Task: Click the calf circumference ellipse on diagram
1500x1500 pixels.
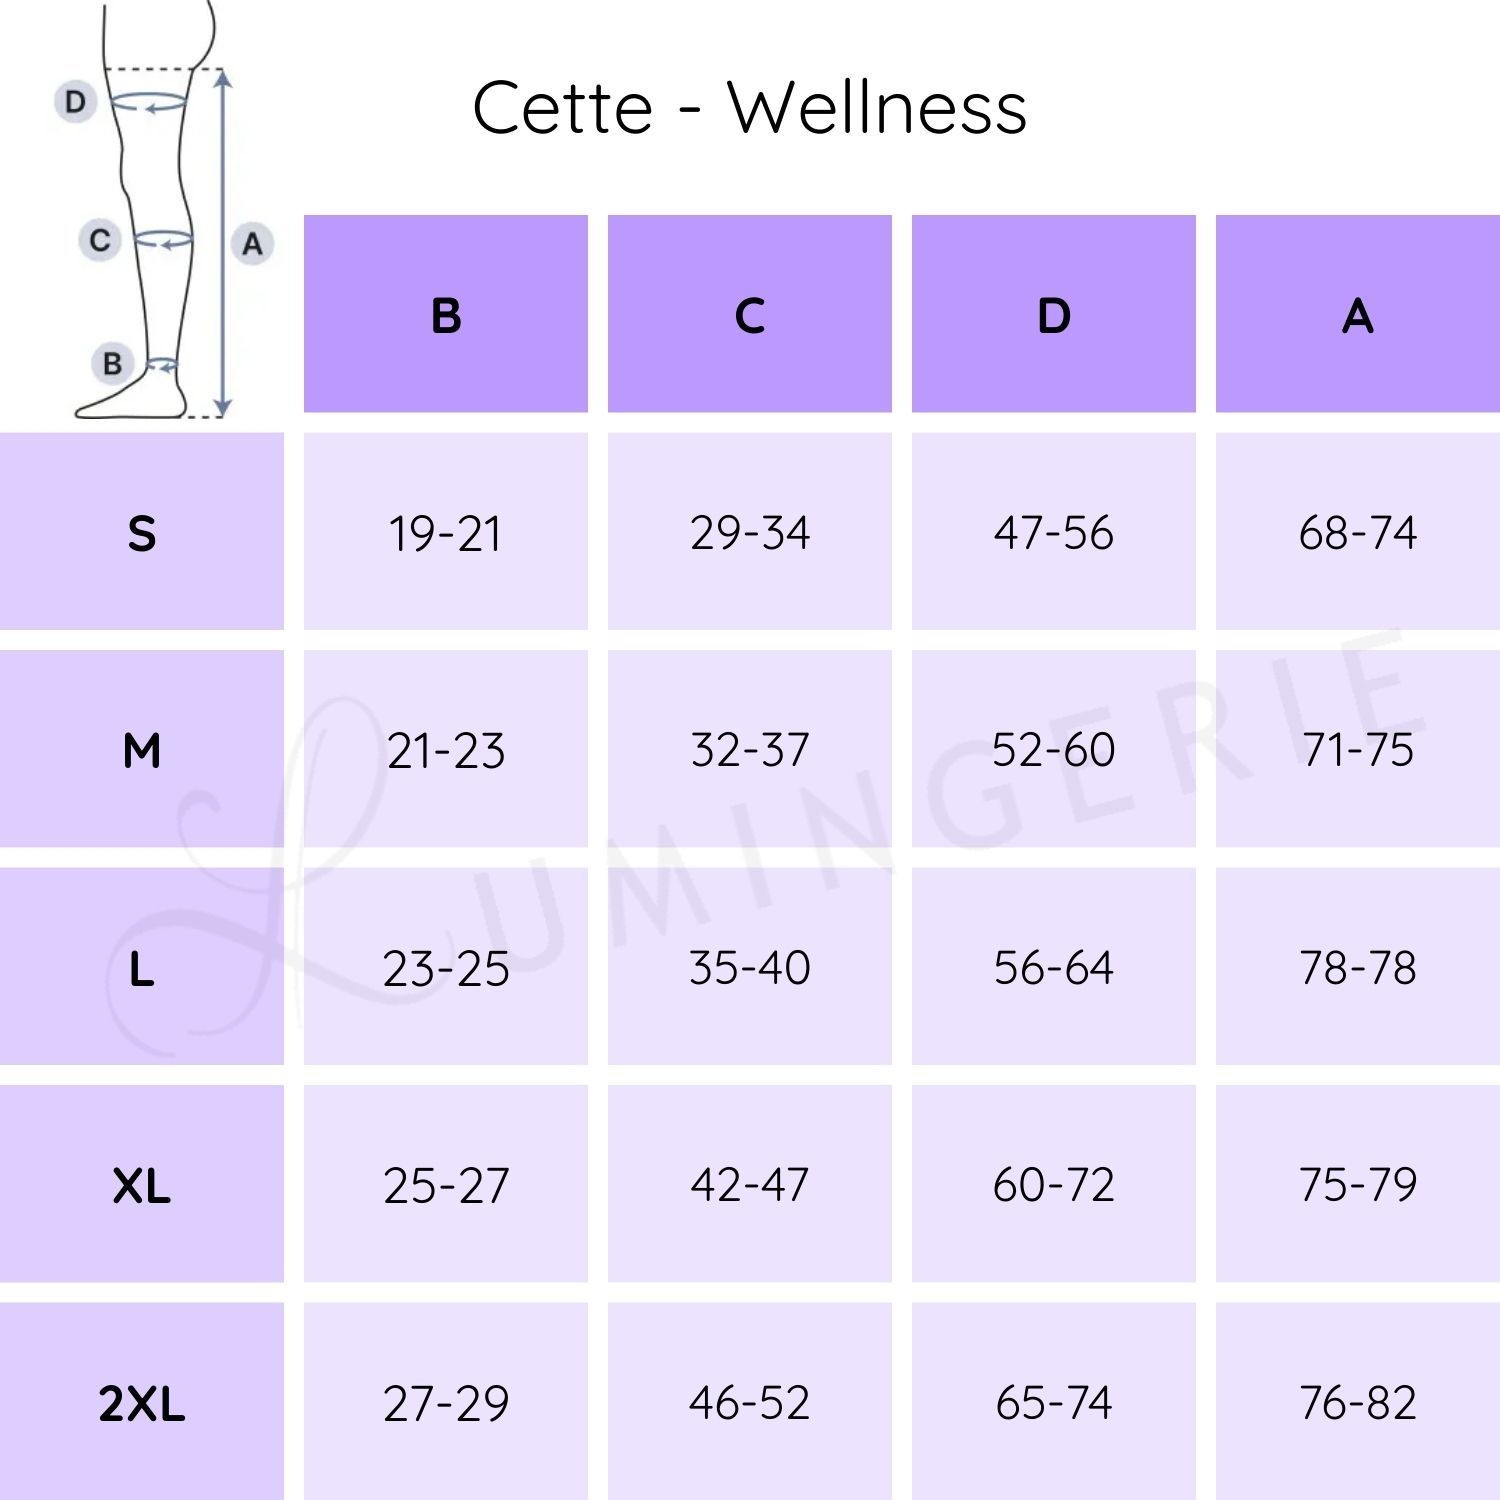Action: click(163, 239)
